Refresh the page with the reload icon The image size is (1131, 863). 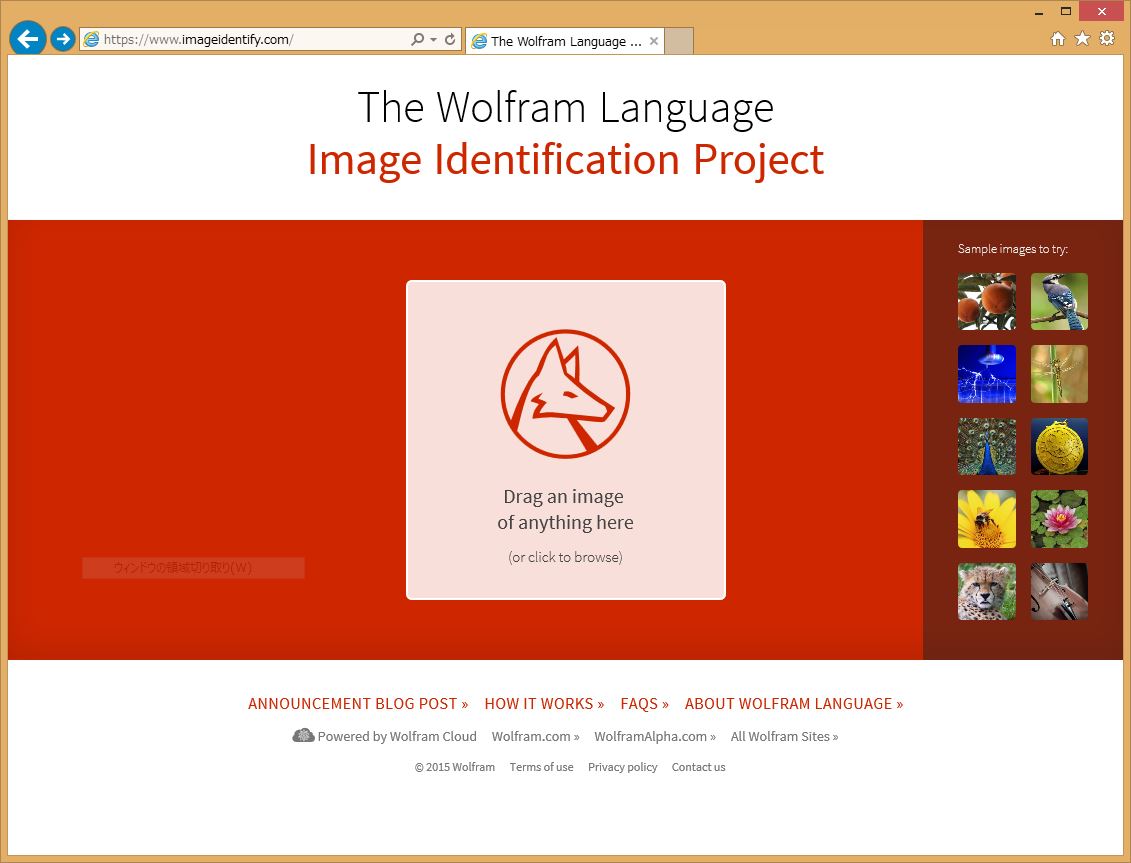450,39
